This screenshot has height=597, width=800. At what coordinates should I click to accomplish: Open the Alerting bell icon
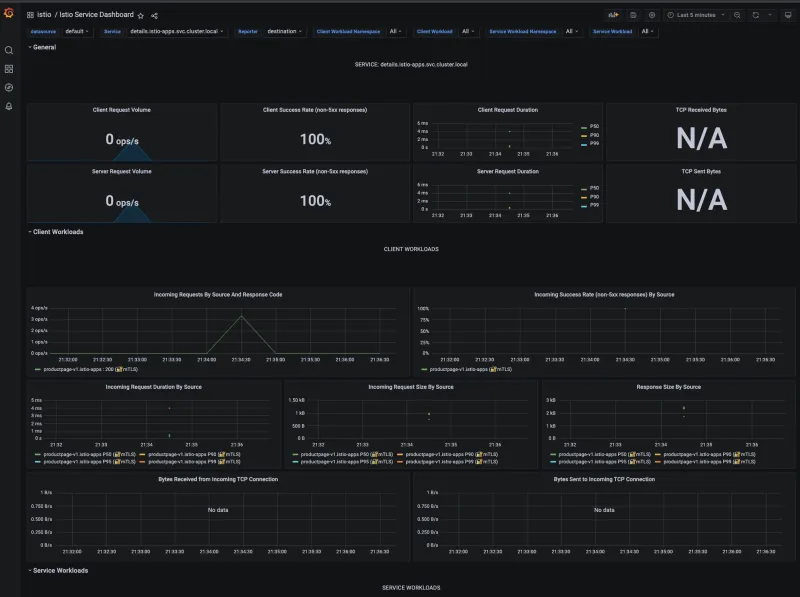pyautogui.click(x=10, y=107)
